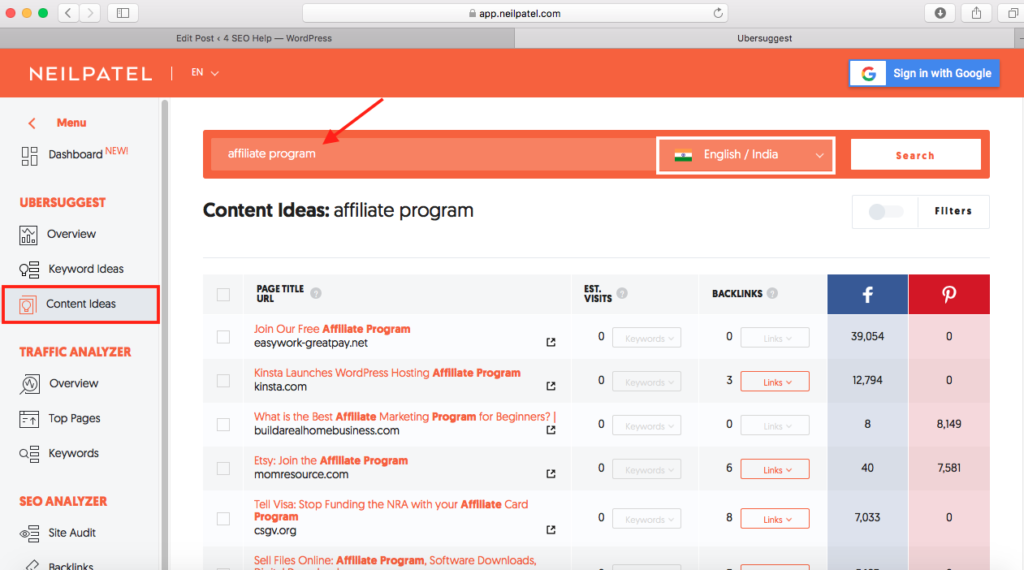
Task: Check the box for buildarealhomebusiness.com row
Action: click(223, 424)
